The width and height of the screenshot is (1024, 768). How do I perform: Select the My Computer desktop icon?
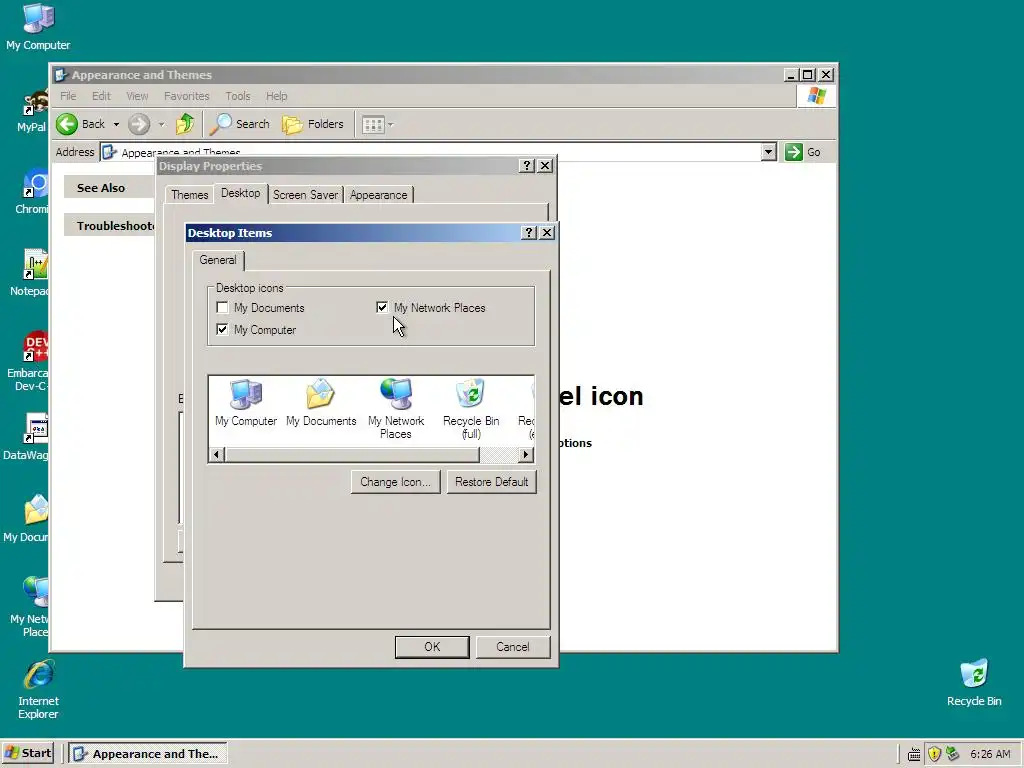click(x=38, y=27)
